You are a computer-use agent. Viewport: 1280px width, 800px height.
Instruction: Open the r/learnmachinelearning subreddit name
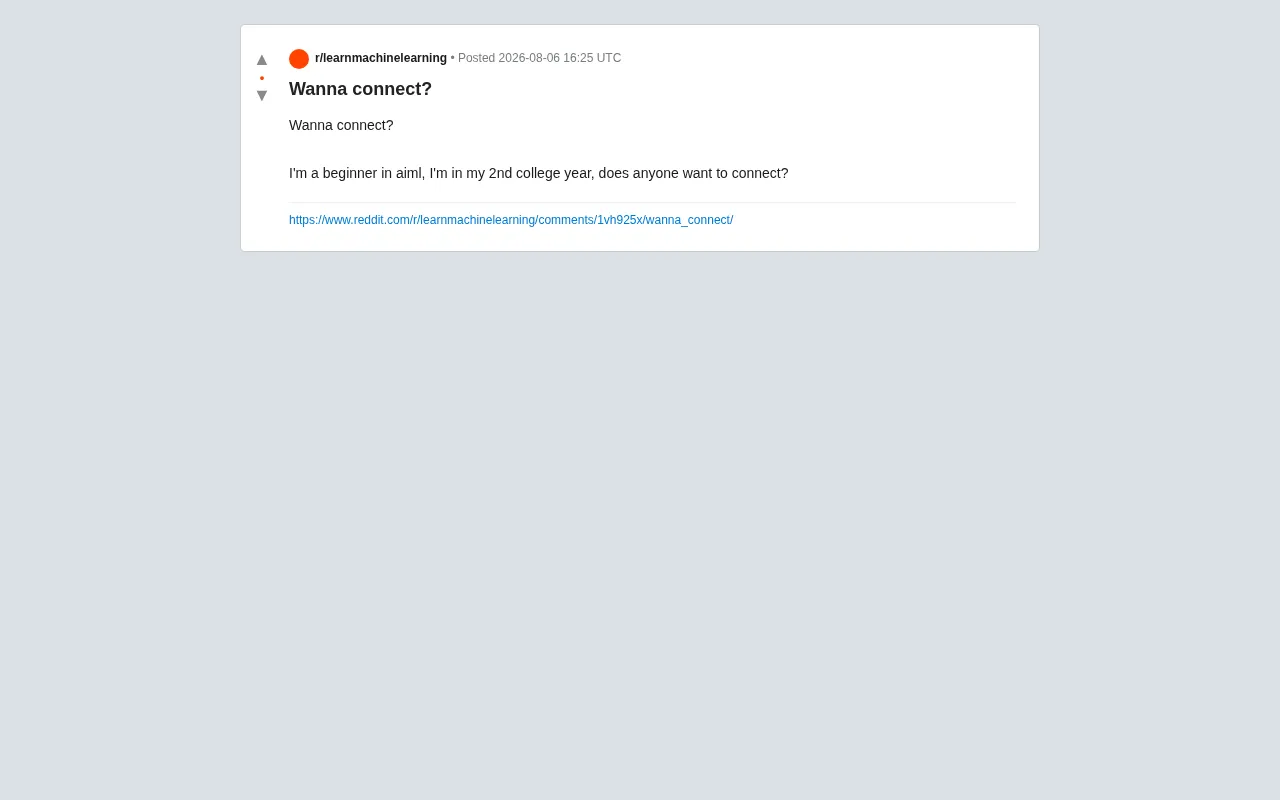(381, 58)
